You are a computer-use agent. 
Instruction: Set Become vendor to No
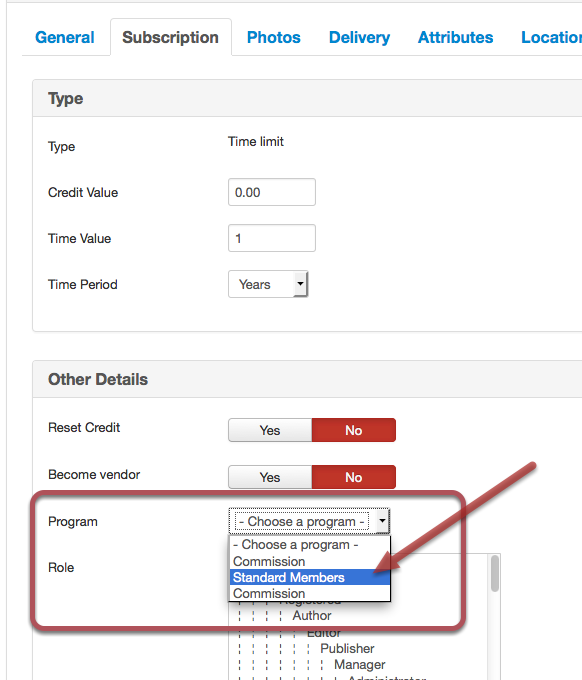click(x=353, y=477)
